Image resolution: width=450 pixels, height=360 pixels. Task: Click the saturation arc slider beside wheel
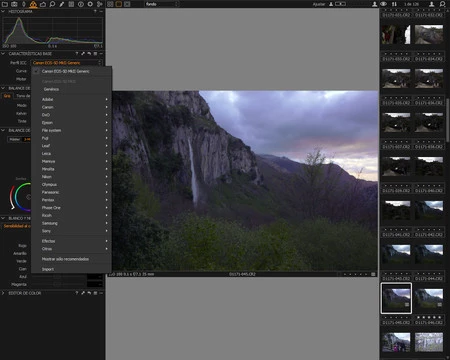click(12, 197)
